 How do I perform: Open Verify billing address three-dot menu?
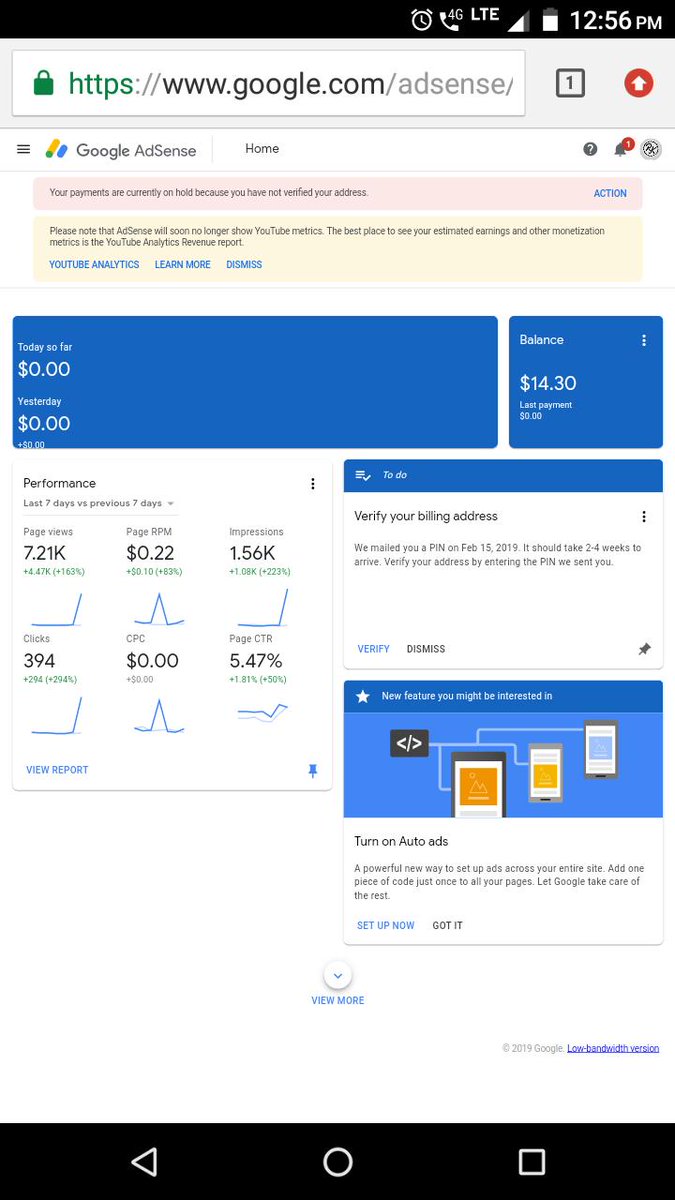(644, 517)
